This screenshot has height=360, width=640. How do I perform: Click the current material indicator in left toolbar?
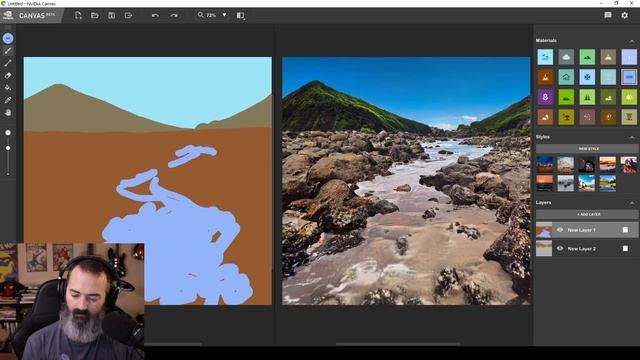(8, 38)
